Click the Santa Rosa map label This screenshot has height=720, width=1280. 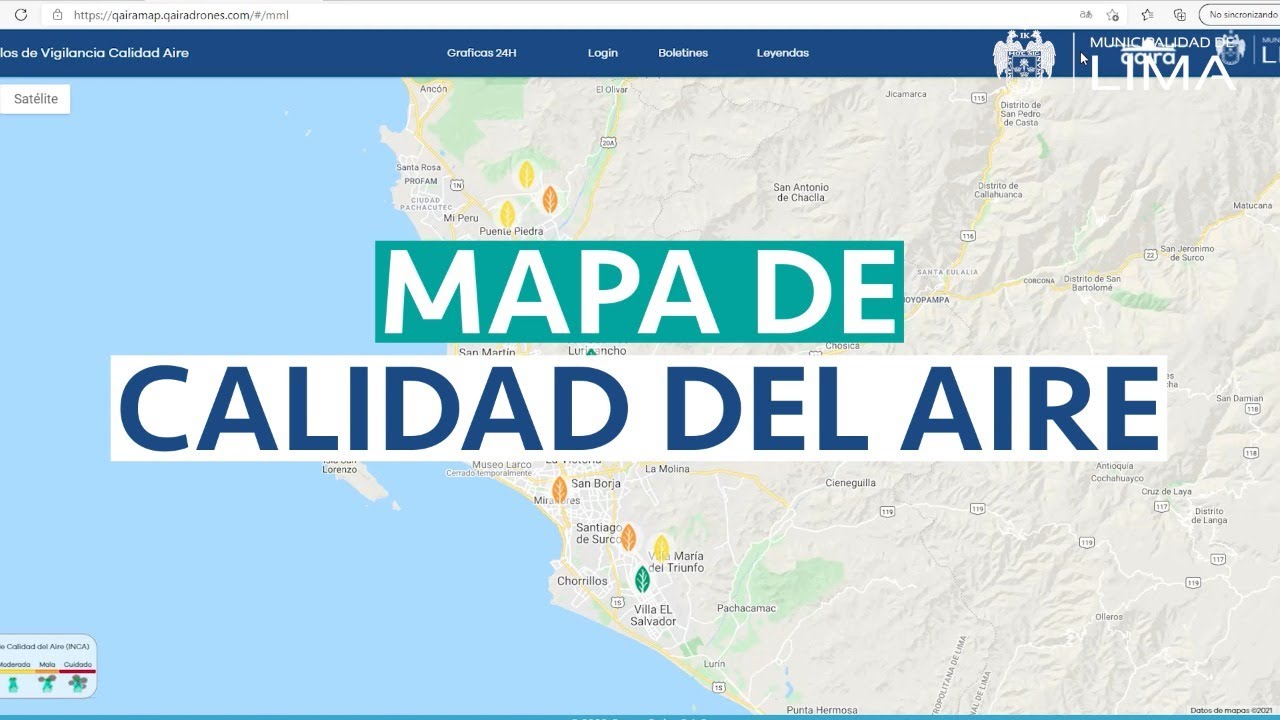[x=418, y=168]
